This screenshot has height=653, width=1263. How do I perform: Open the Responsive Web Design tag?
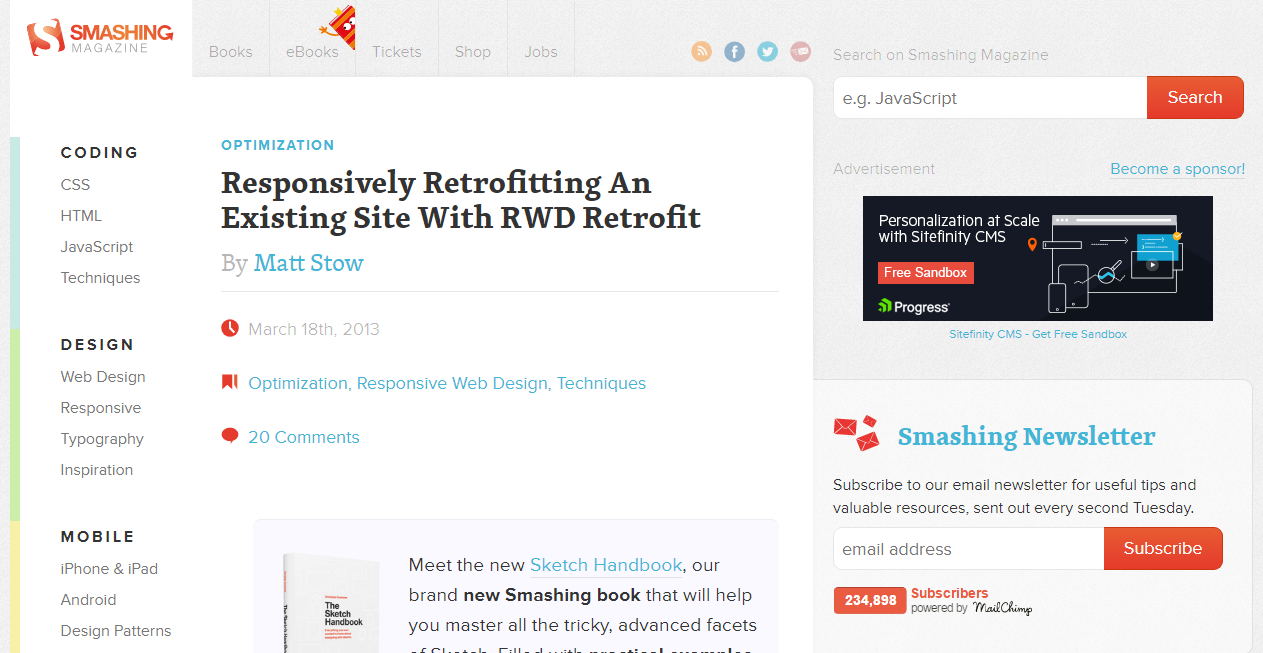tap(453, 383)
